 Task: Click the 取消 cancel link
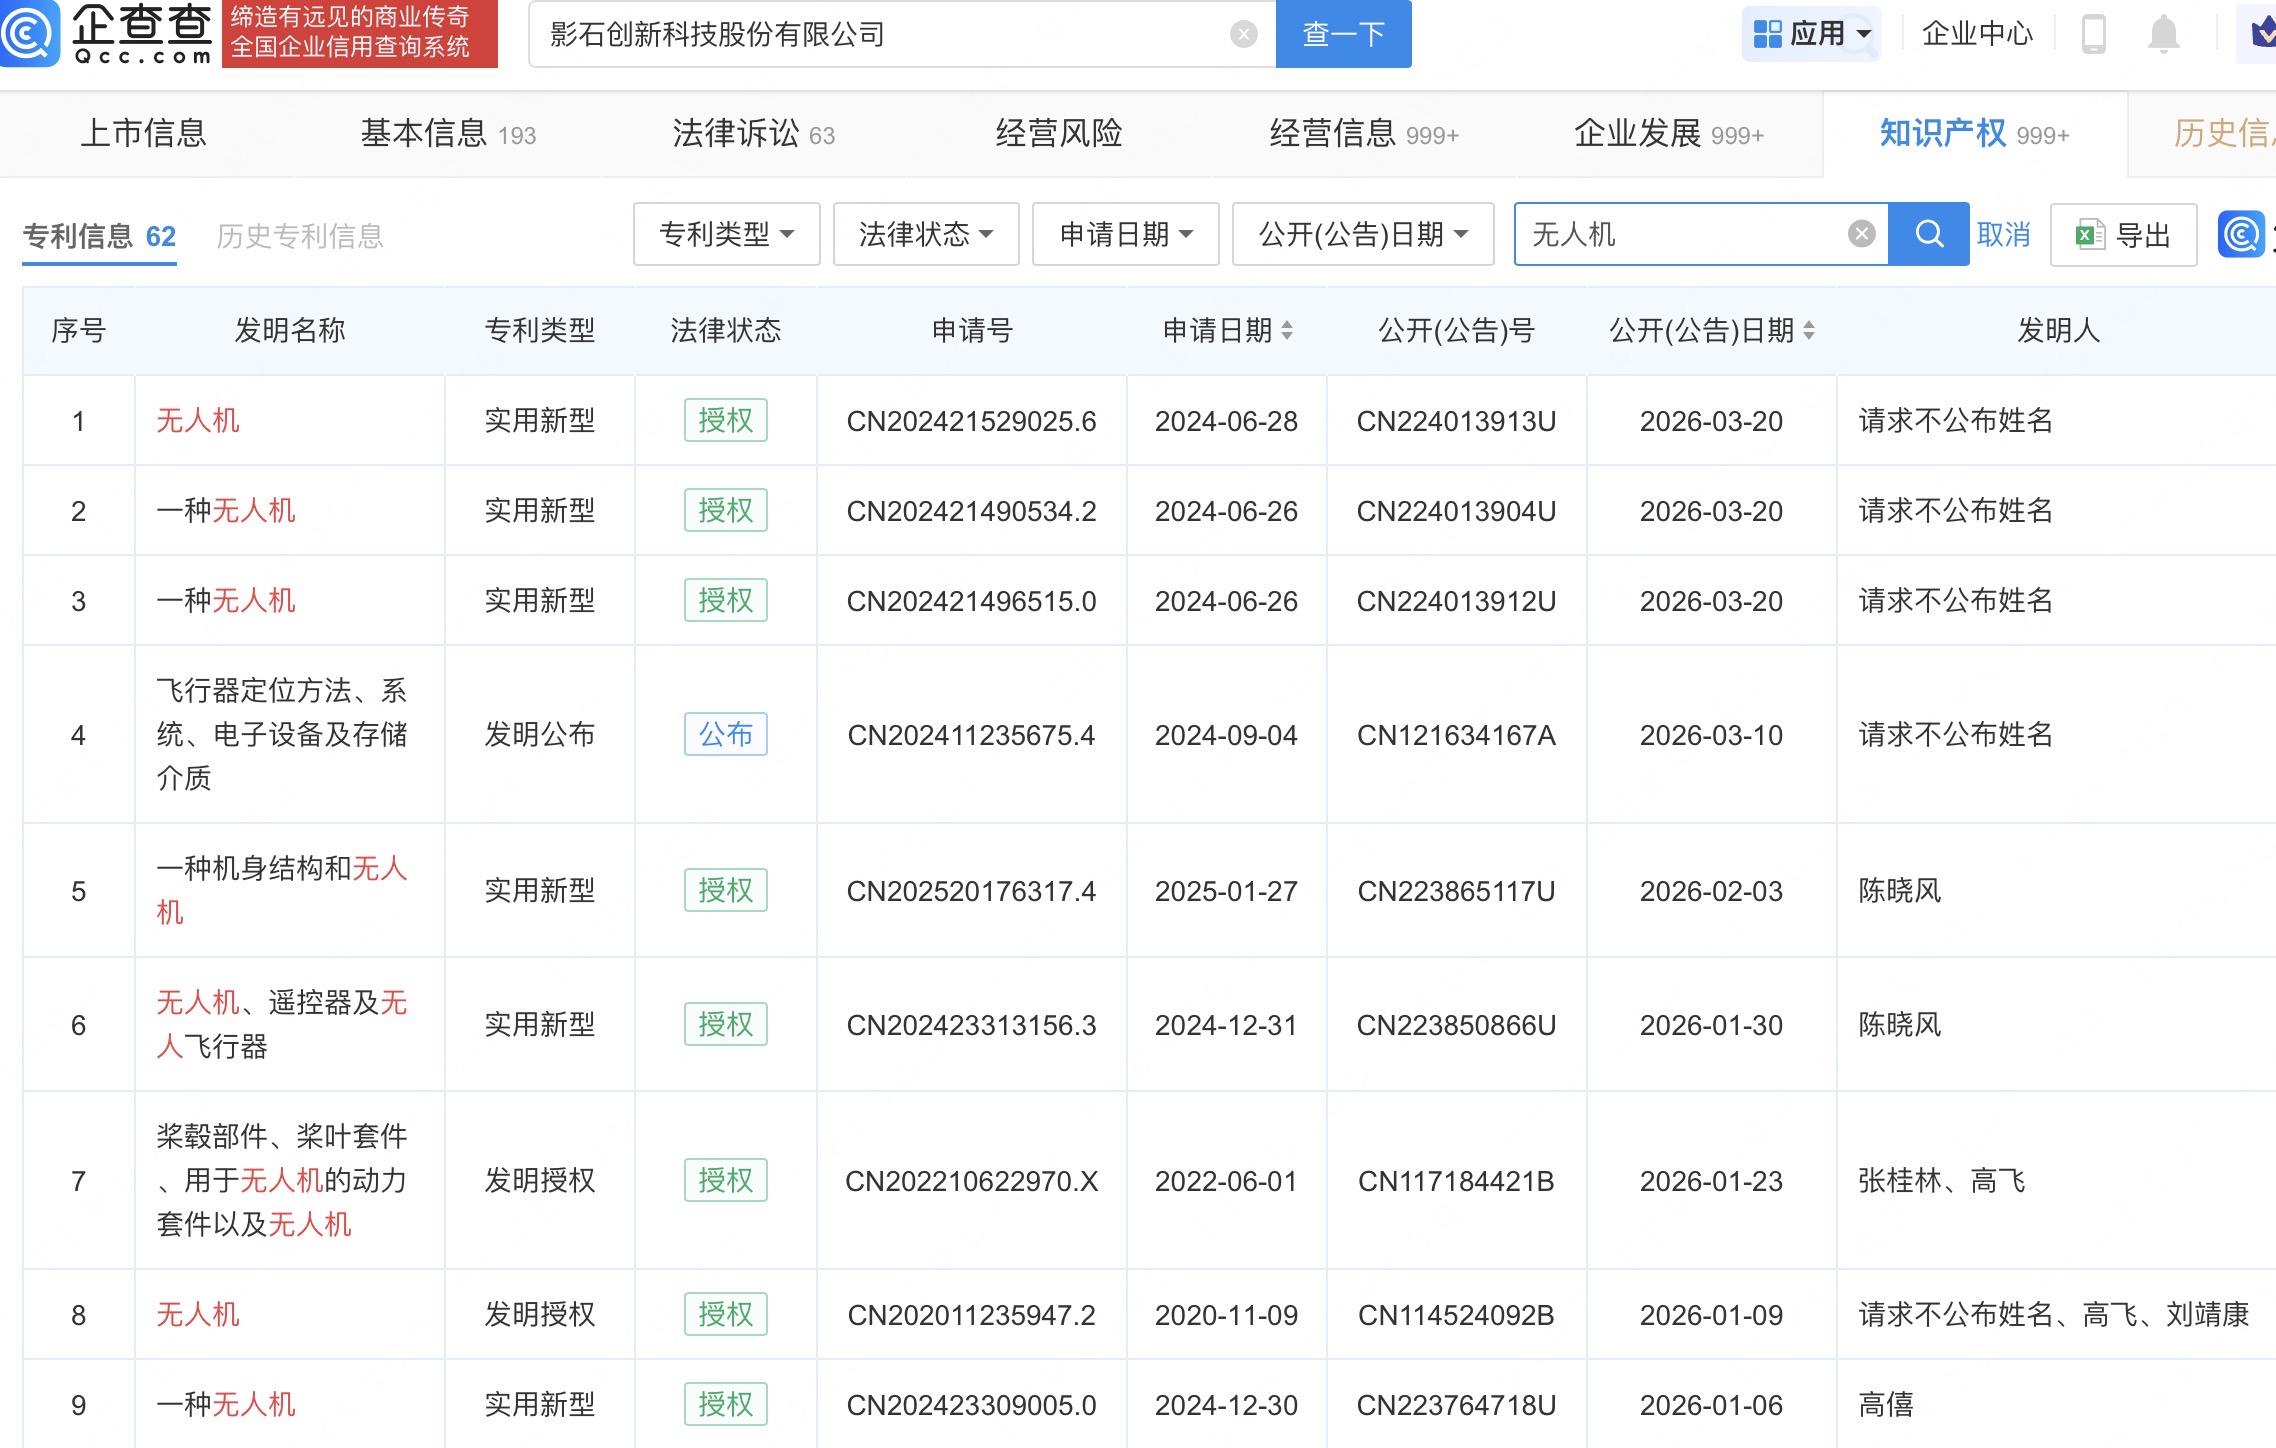click(2003, 235)
